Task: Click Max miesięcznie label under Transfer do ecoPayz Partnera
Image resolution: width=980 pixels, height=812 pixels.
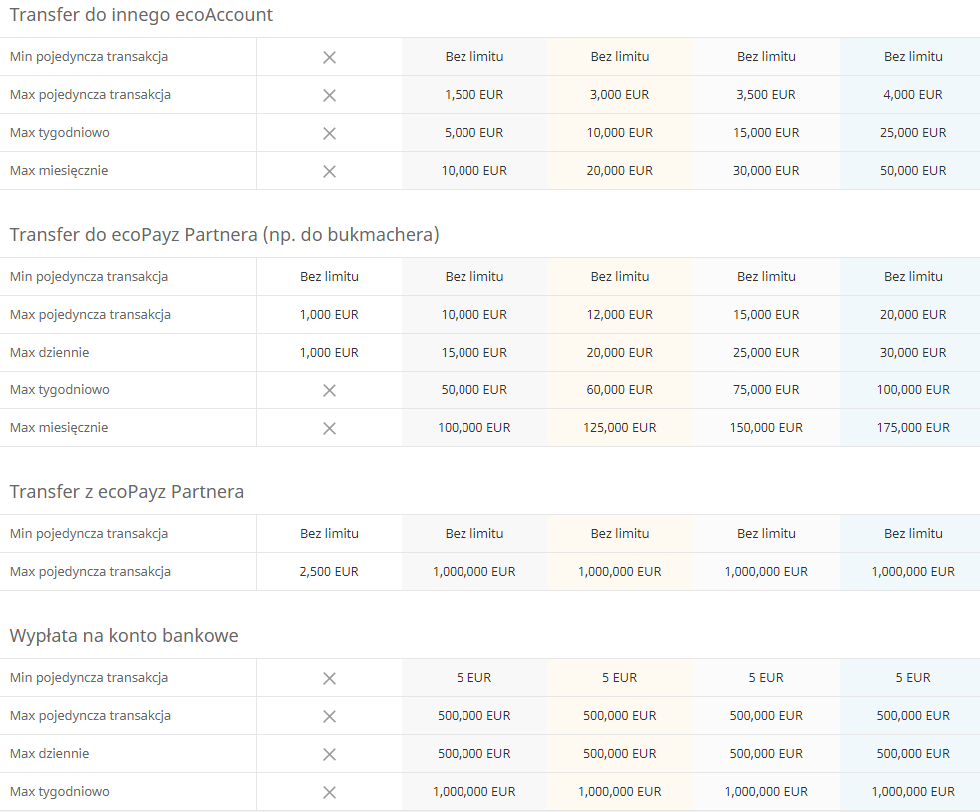Action: pyautogui.click(x=59, y=428)
